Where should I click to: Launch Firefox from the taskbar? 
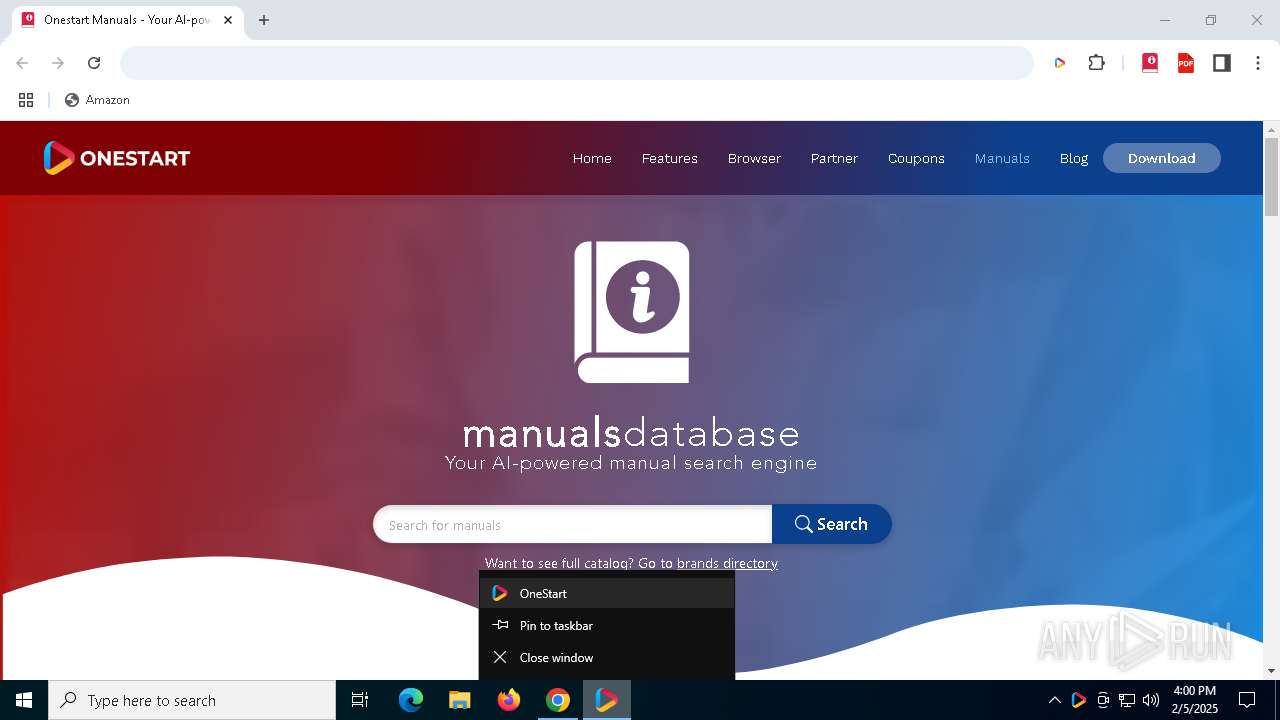click(x=509, y=700)
